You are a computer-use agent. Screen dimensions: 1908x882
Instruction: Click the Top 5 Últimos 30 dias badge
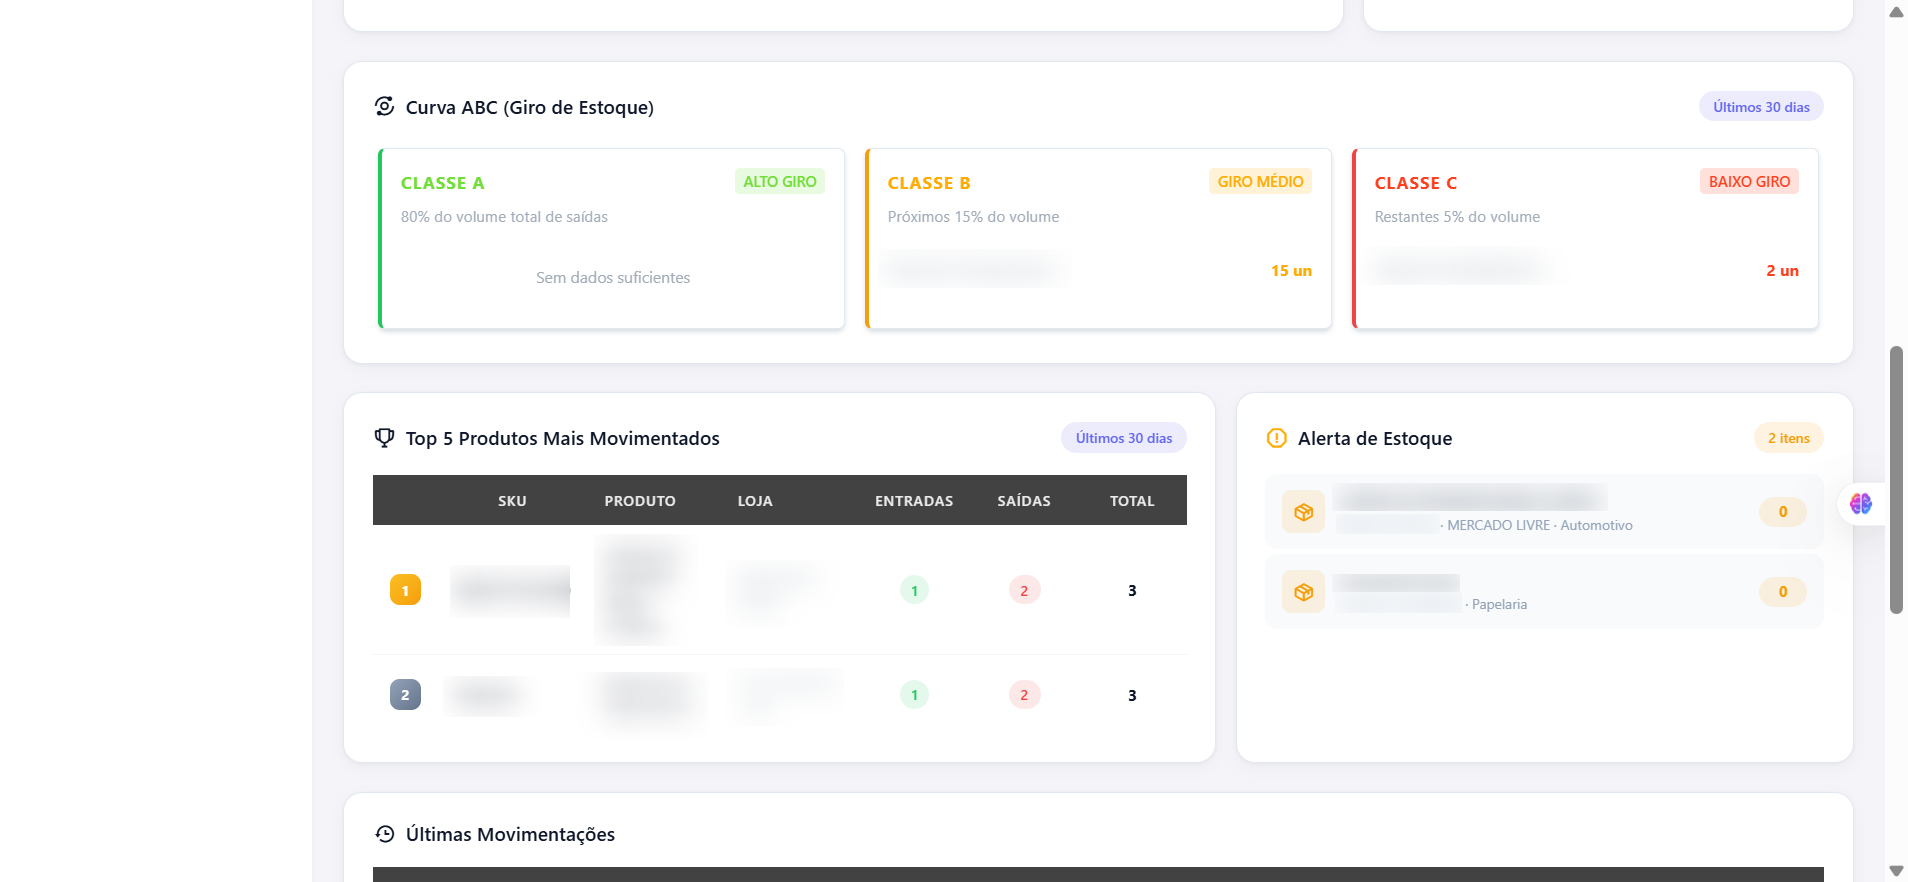pos(1124,438)
